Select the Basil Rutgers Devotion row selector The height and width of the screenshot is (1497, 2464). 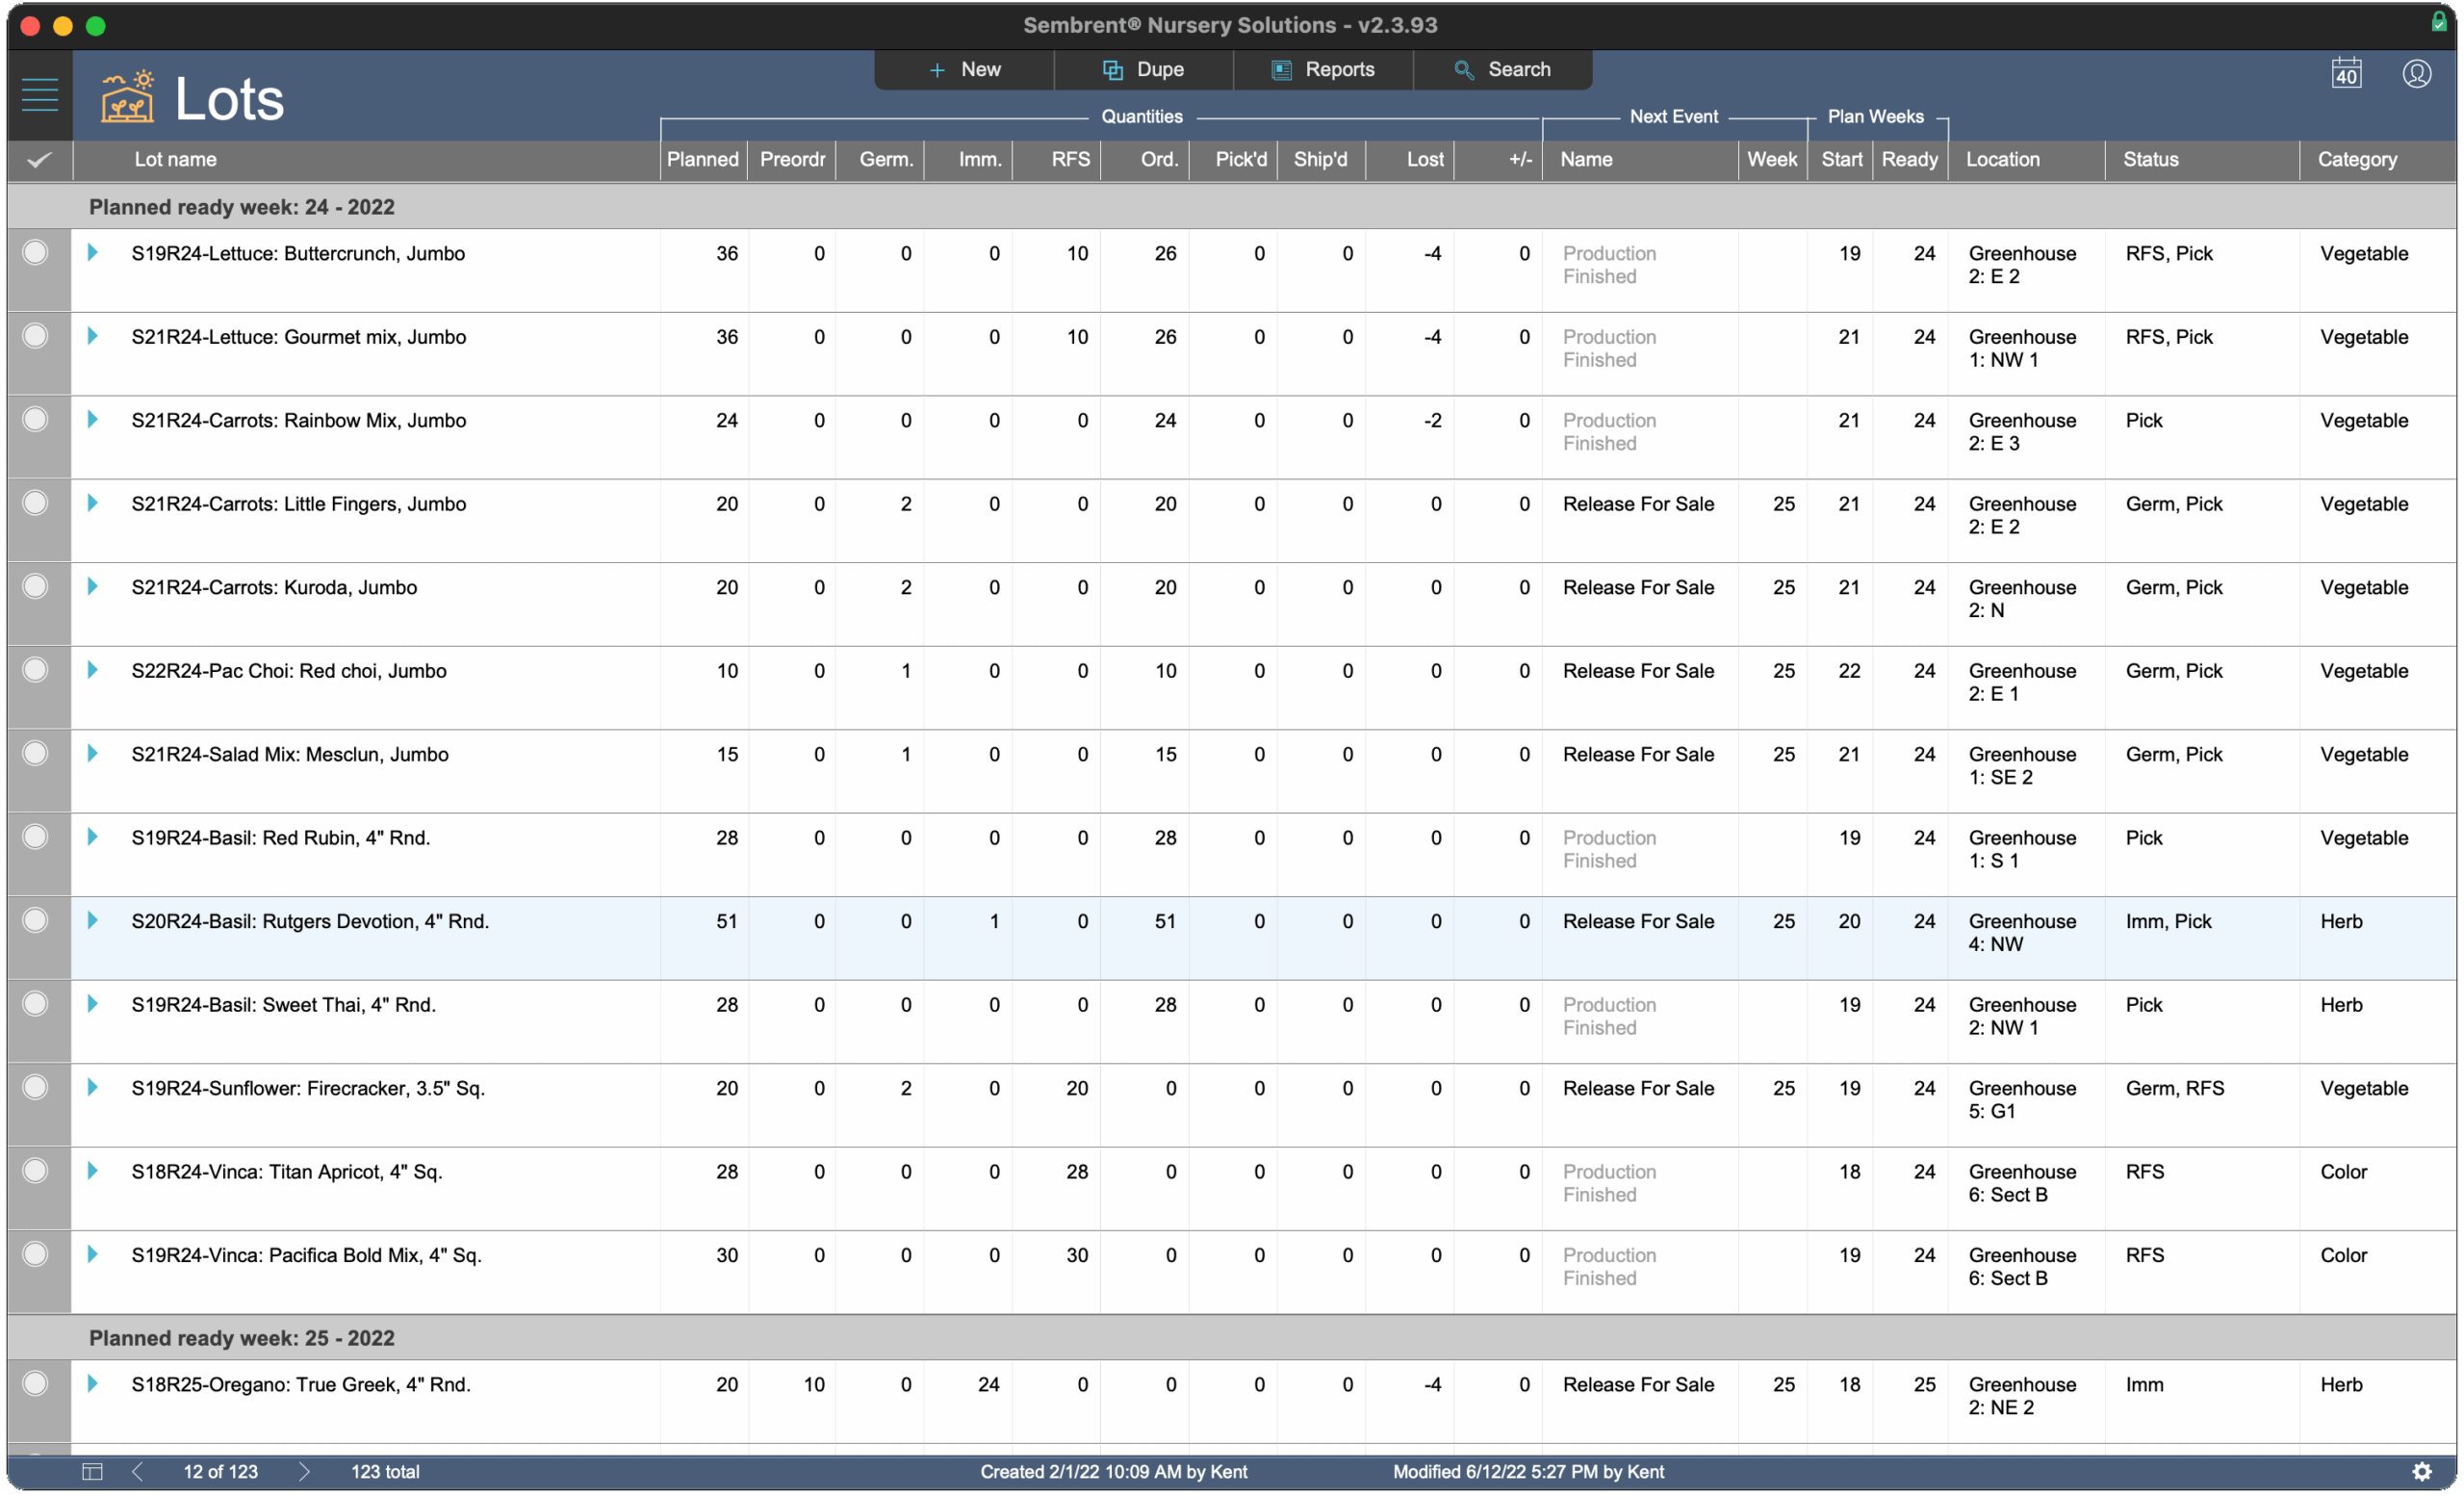pos(35,920)
